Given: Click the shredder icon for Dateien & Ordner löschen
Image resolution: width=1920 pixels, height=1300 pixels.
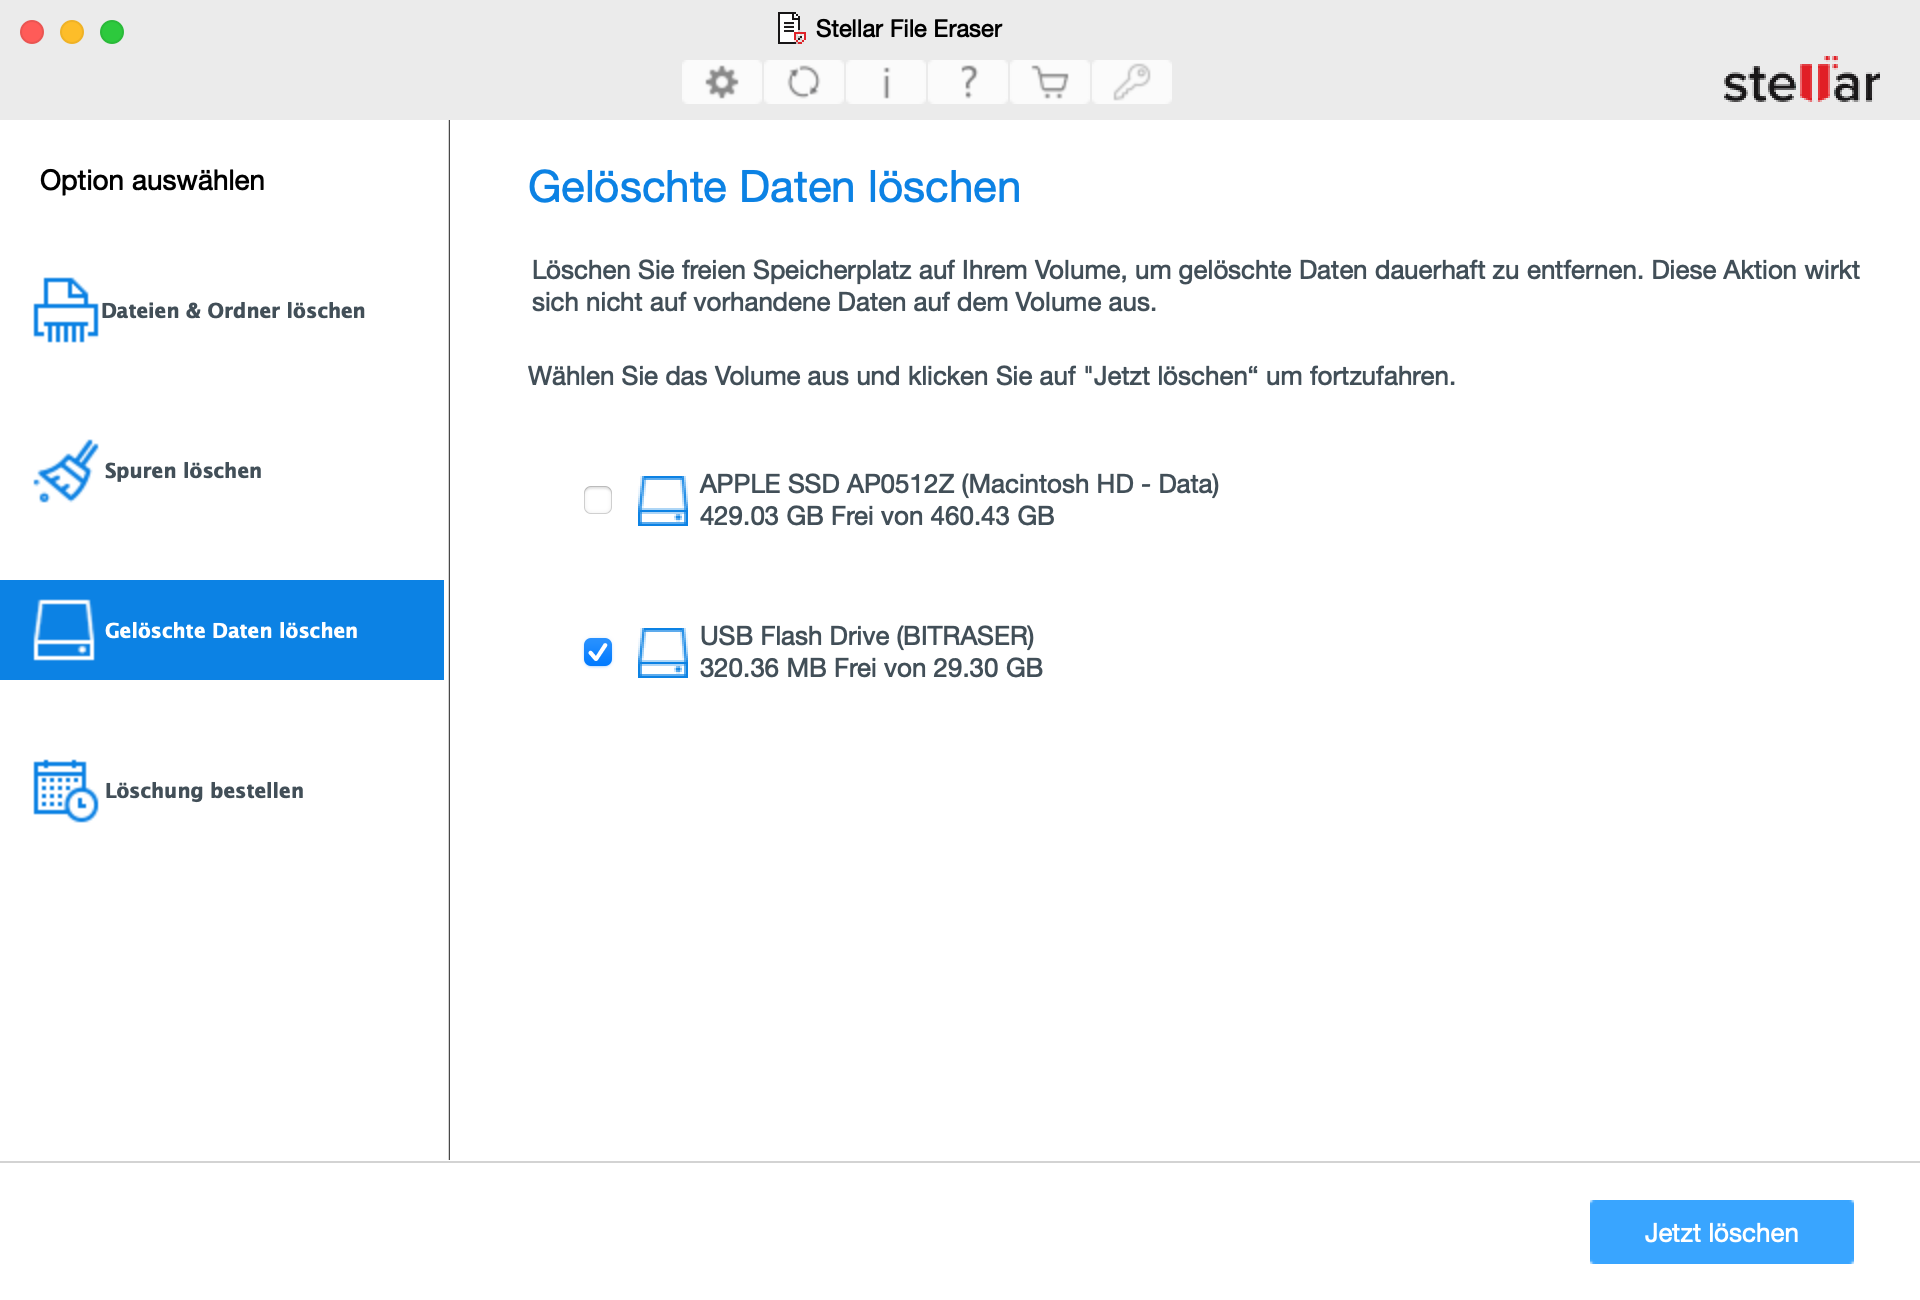Looking at the screenshot, I should pyautogui.click(x=66, y=310).
